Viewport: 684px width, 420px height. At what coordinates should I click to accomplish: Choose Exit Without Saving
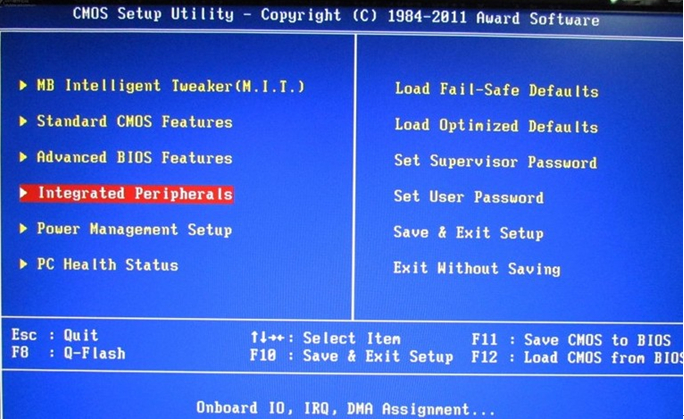477,268
